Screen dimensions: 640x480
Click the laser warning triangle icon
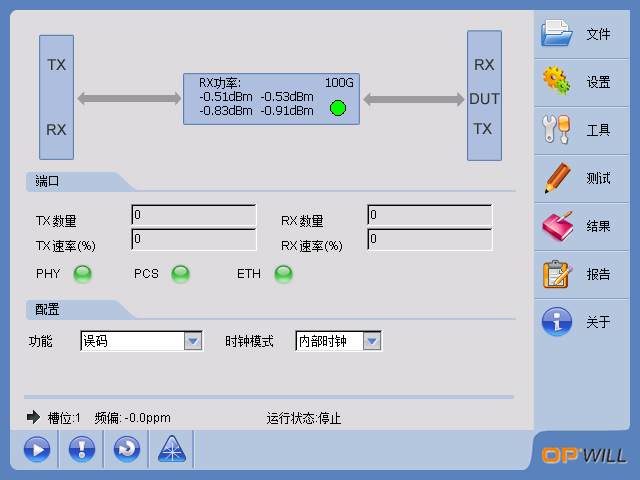coord(171,449)
